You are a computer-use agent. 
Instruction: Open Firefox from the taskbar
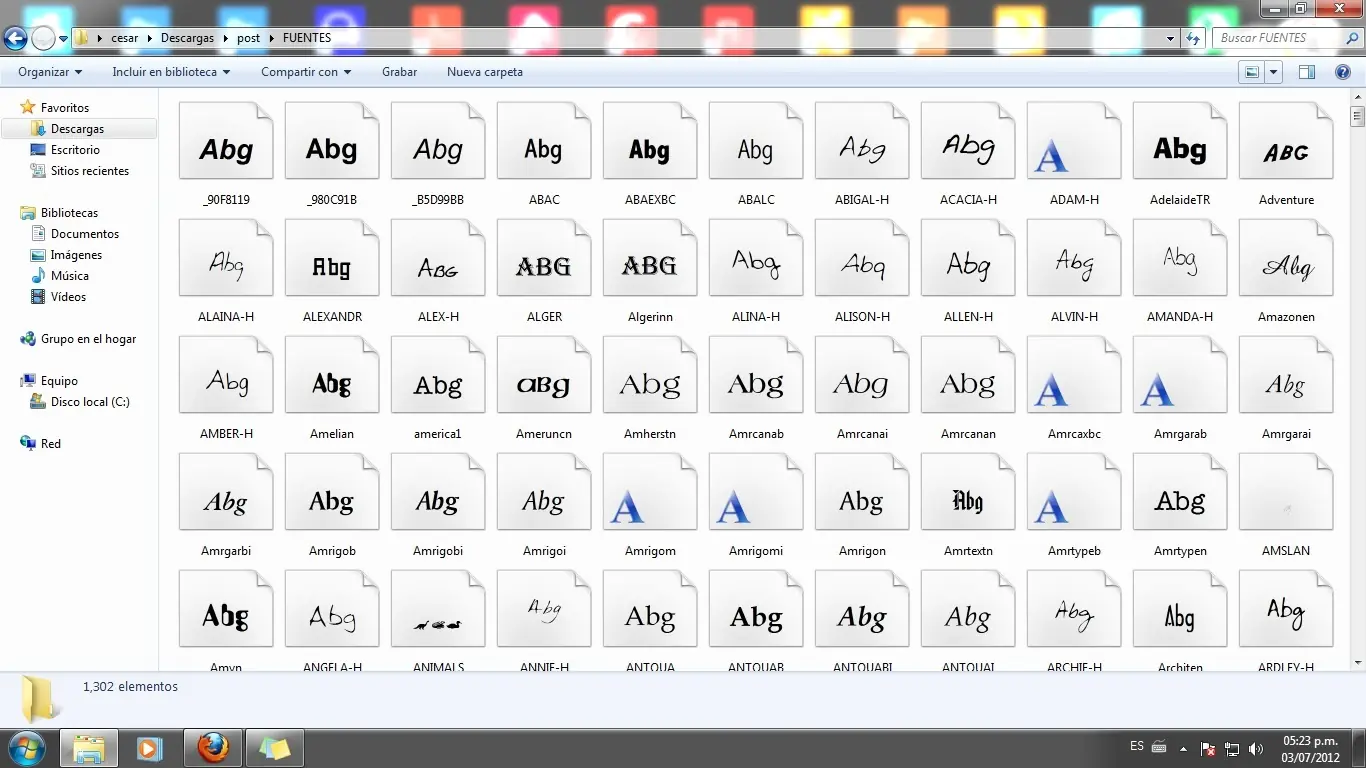[x=212, y=748]
